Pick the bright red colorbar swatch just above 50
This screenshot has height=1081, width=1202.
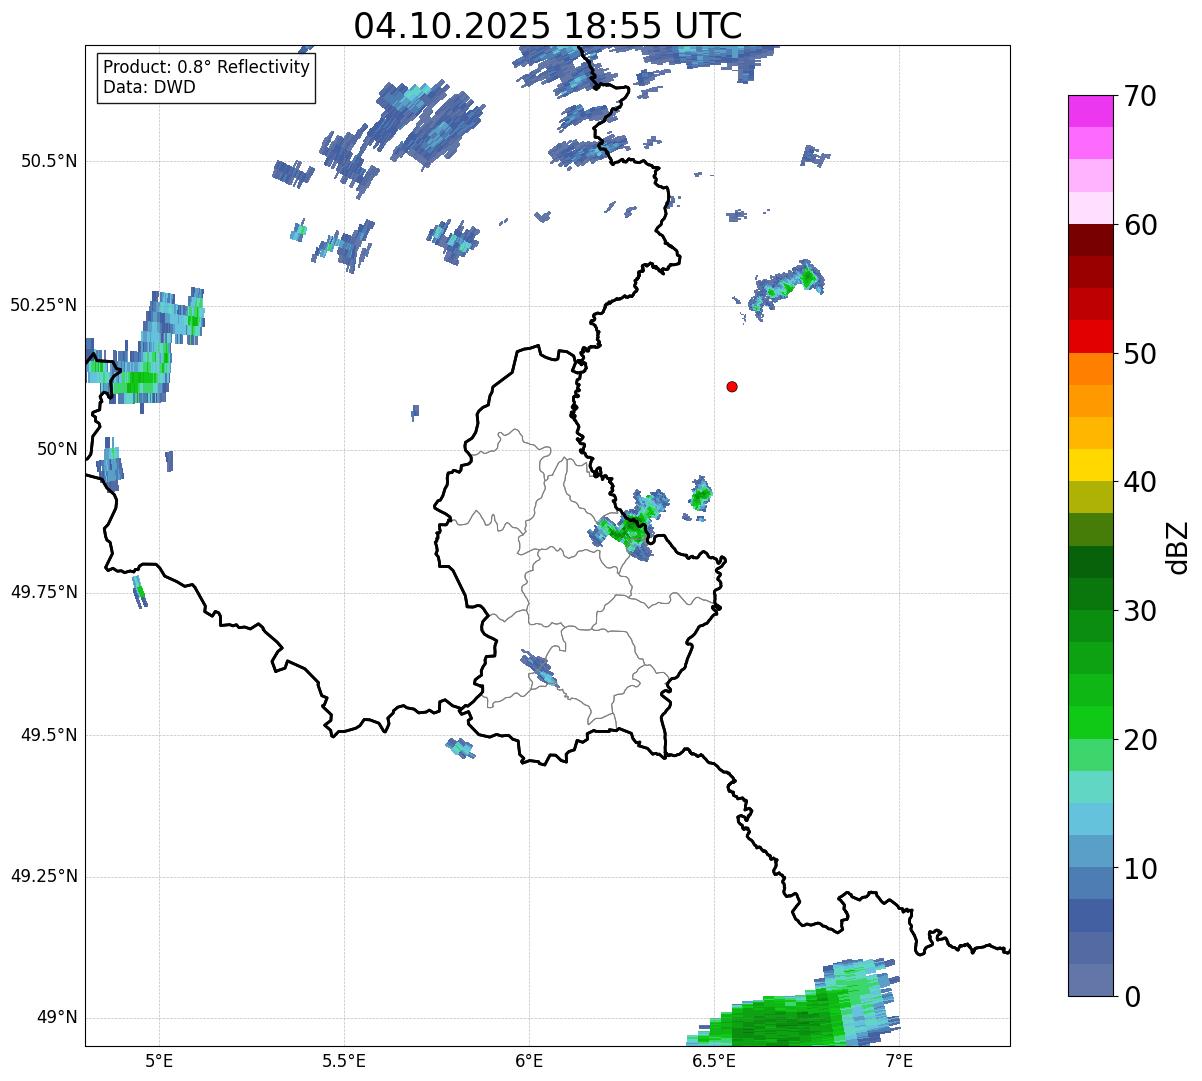(x=1090, y=336)
